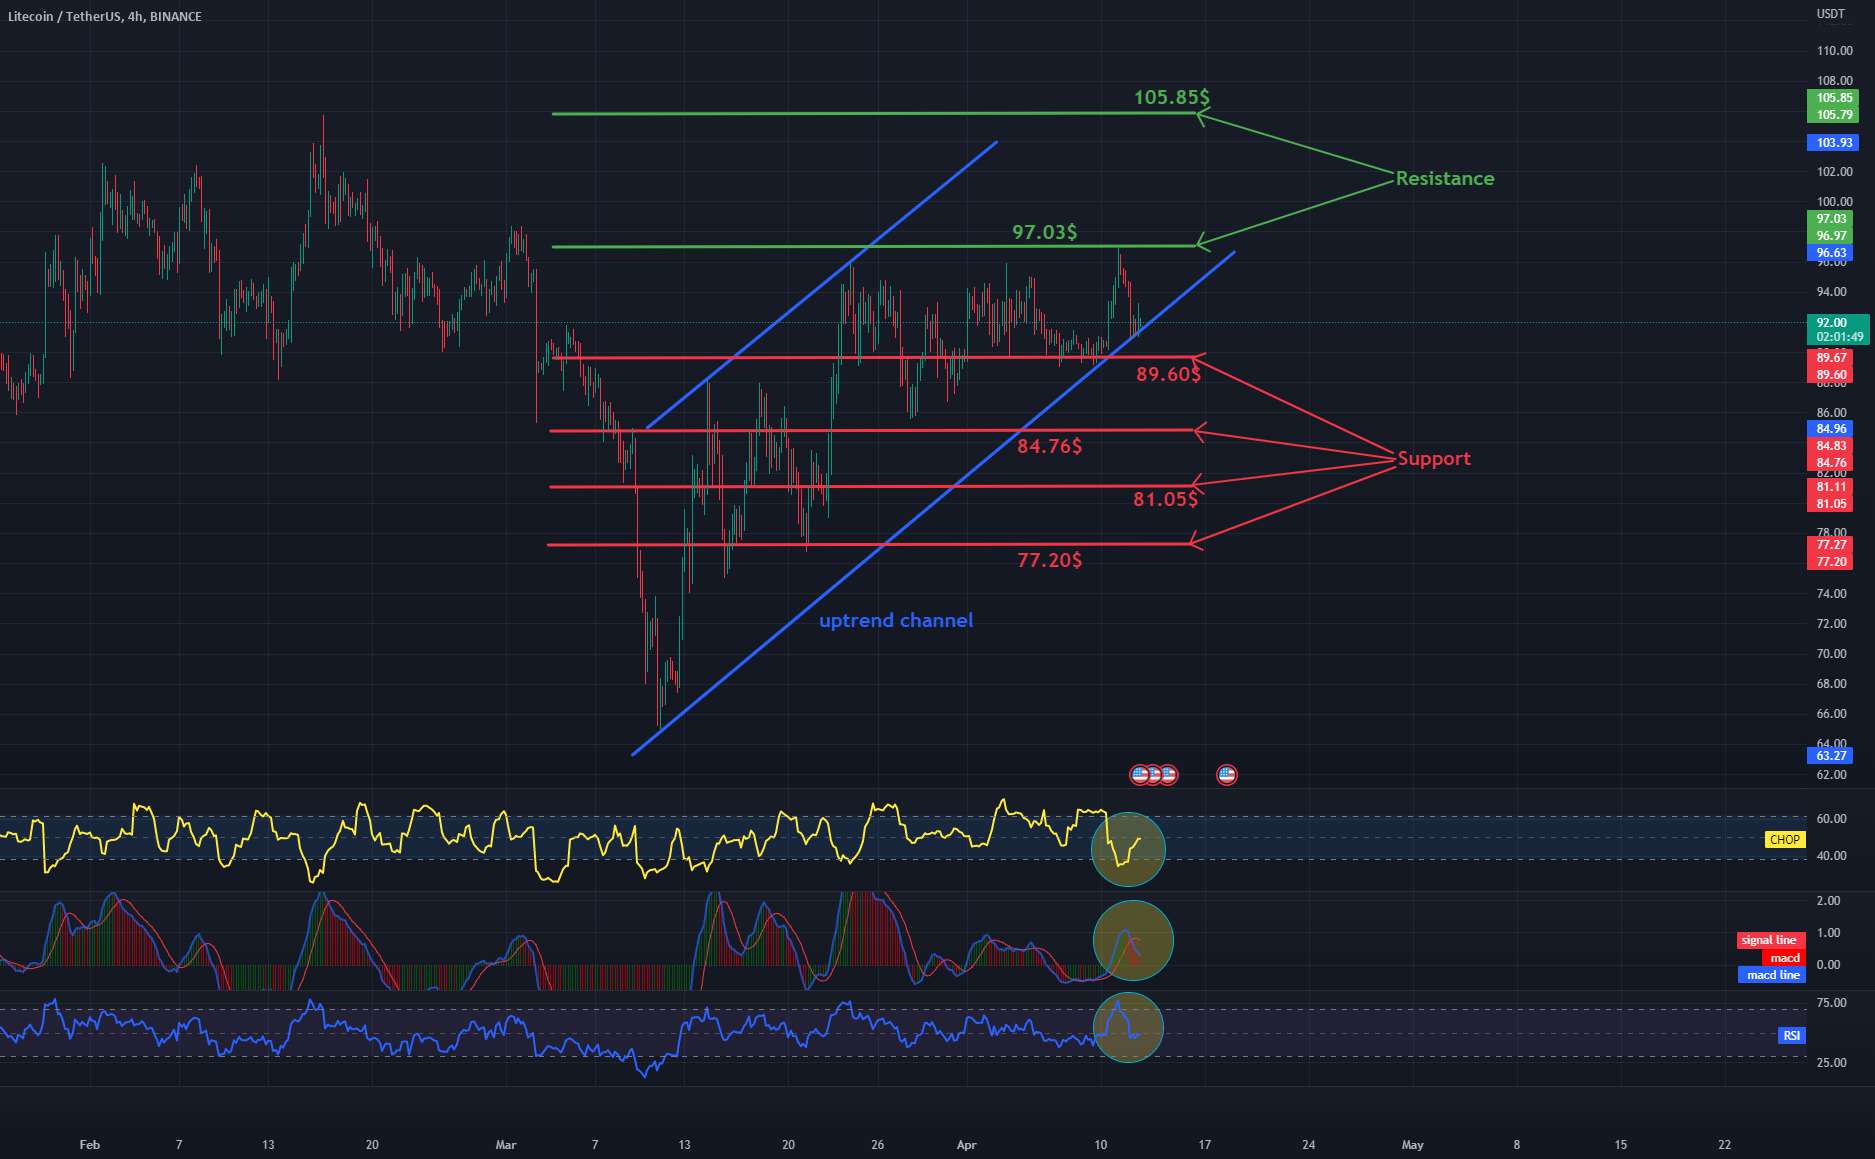This screenshot has width=1875, height=1159.
Task: Select the red support line at 77.20$
Action: pos(870,545)
